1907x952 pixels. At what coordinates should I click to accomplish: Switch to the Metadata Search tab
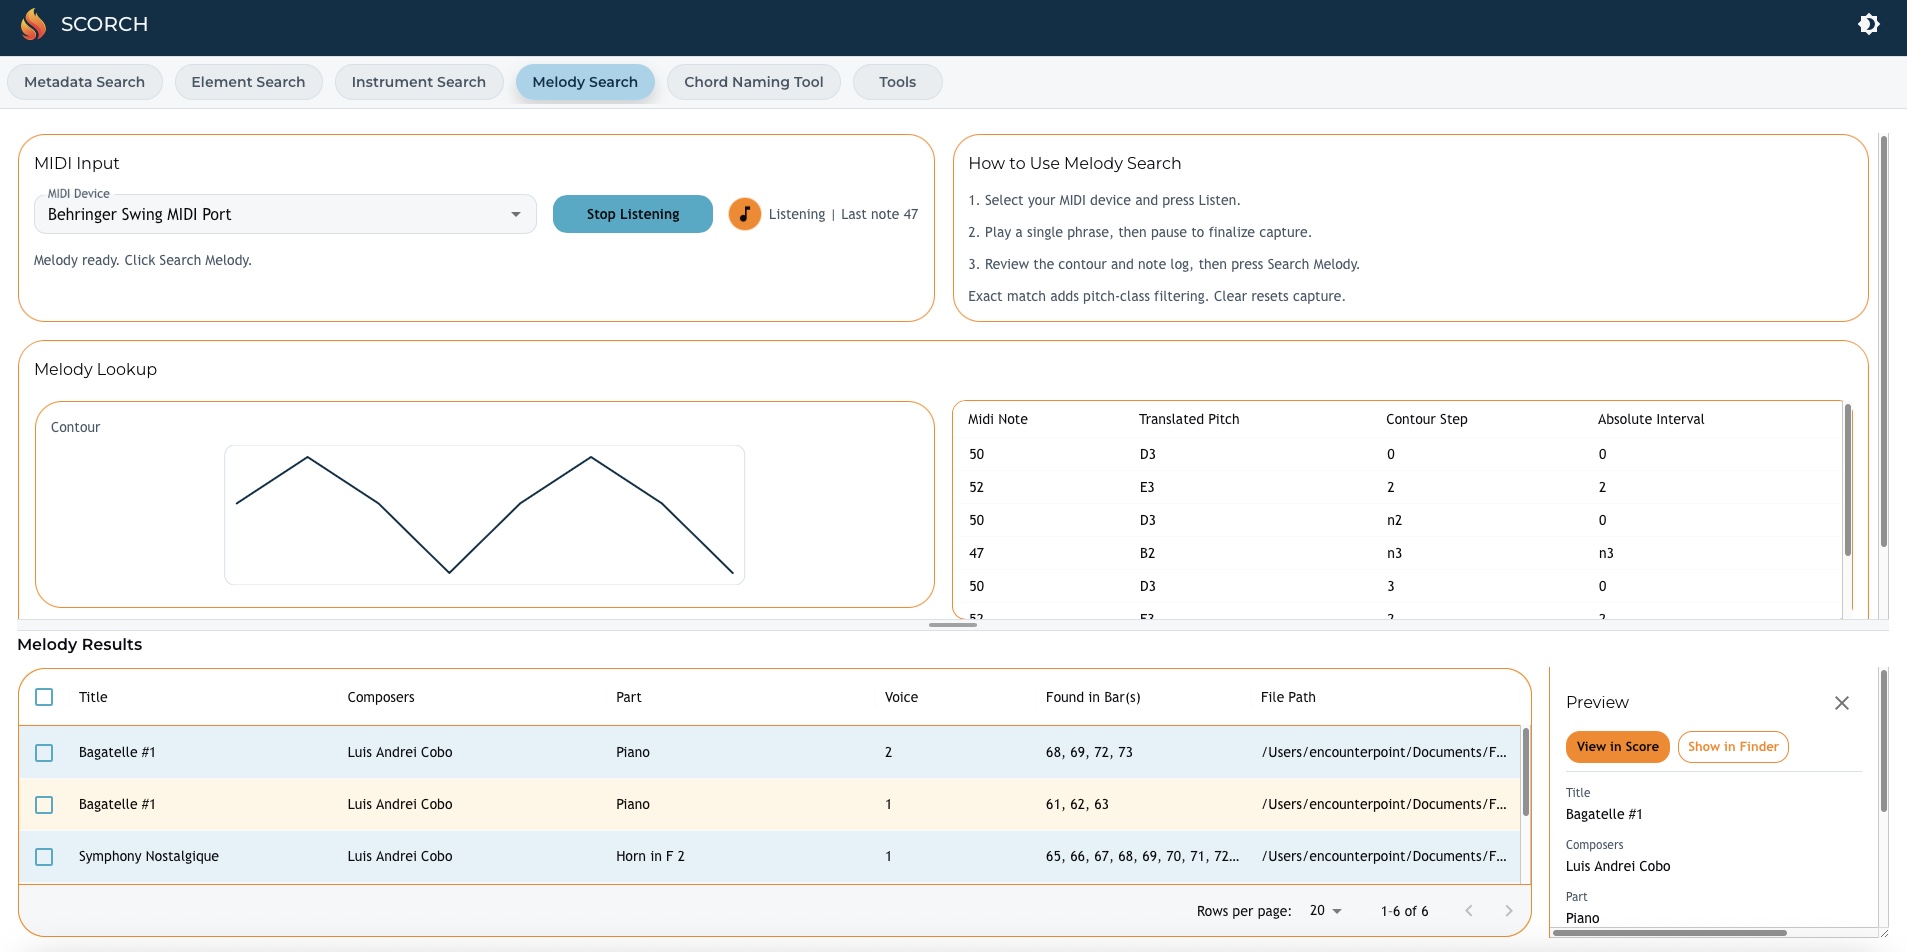[84, 82]
